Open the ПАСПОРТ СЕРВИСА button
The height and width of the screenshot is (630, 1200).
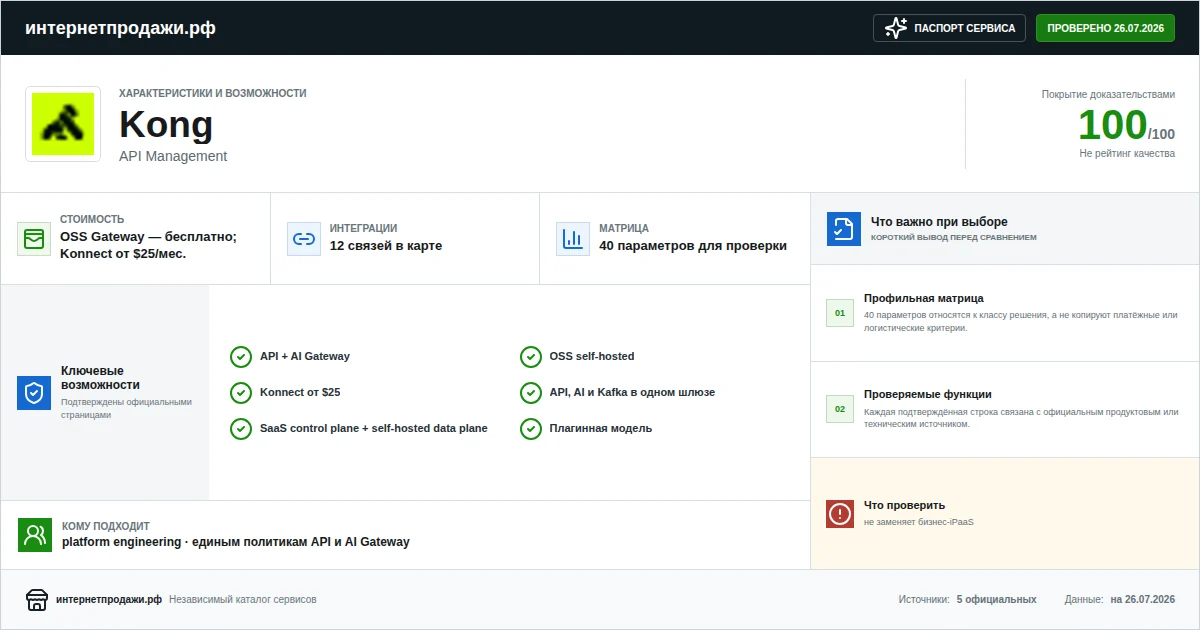click(949, 28)
